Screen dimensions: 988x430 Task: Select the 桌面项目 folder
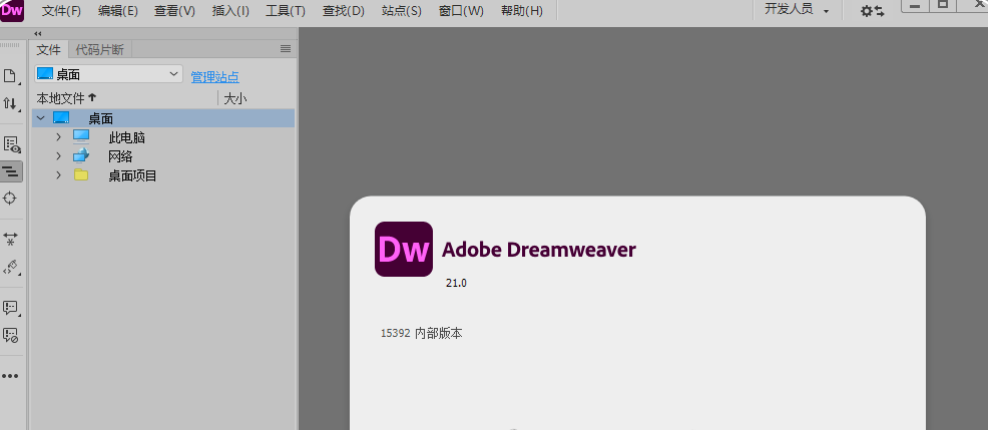click(132, 176)
